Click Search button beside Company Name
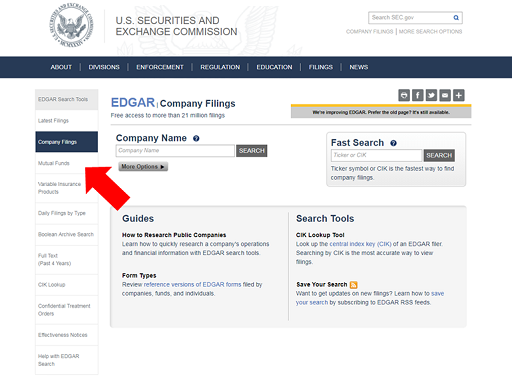Viewport: 512px width, 380px height. pyautogui.click(x=252, y=151)
